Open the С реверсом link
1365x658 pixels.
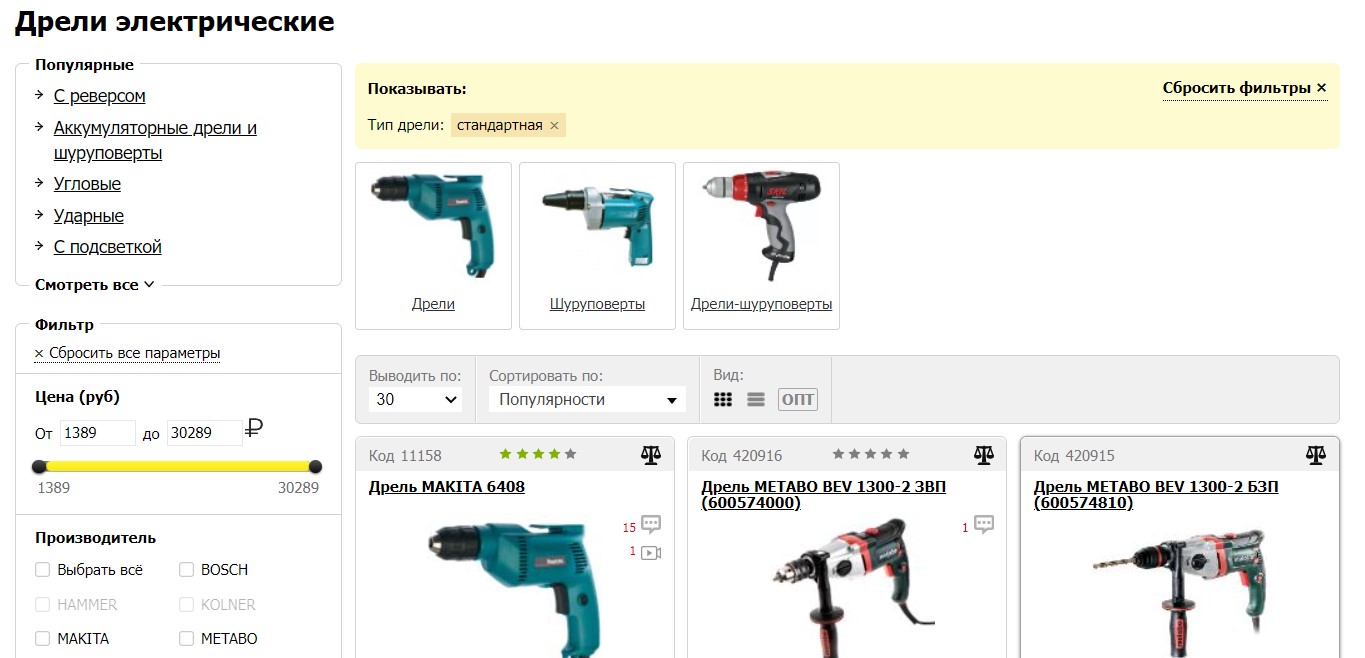tap(99, 96)
